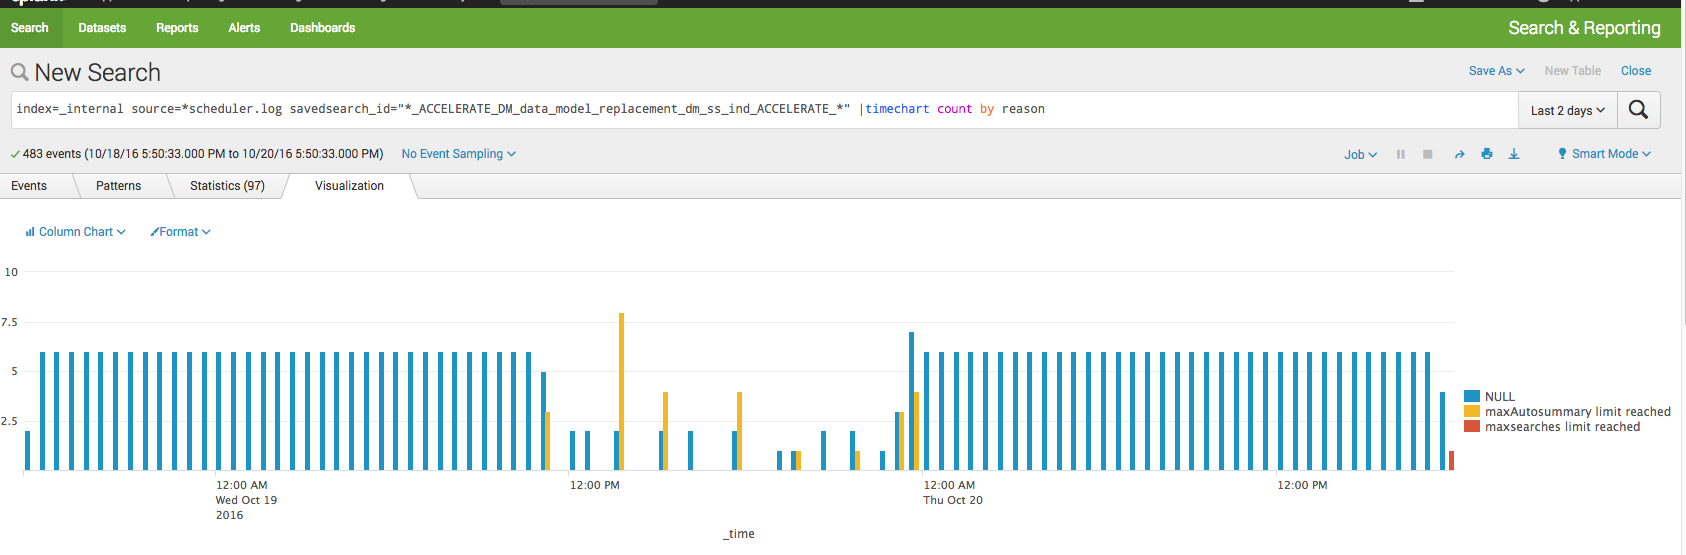The height and width of the screenshot is (555, 1686).
Task: Expand the No Event Sampling dropdown
Action: (459, 154)
